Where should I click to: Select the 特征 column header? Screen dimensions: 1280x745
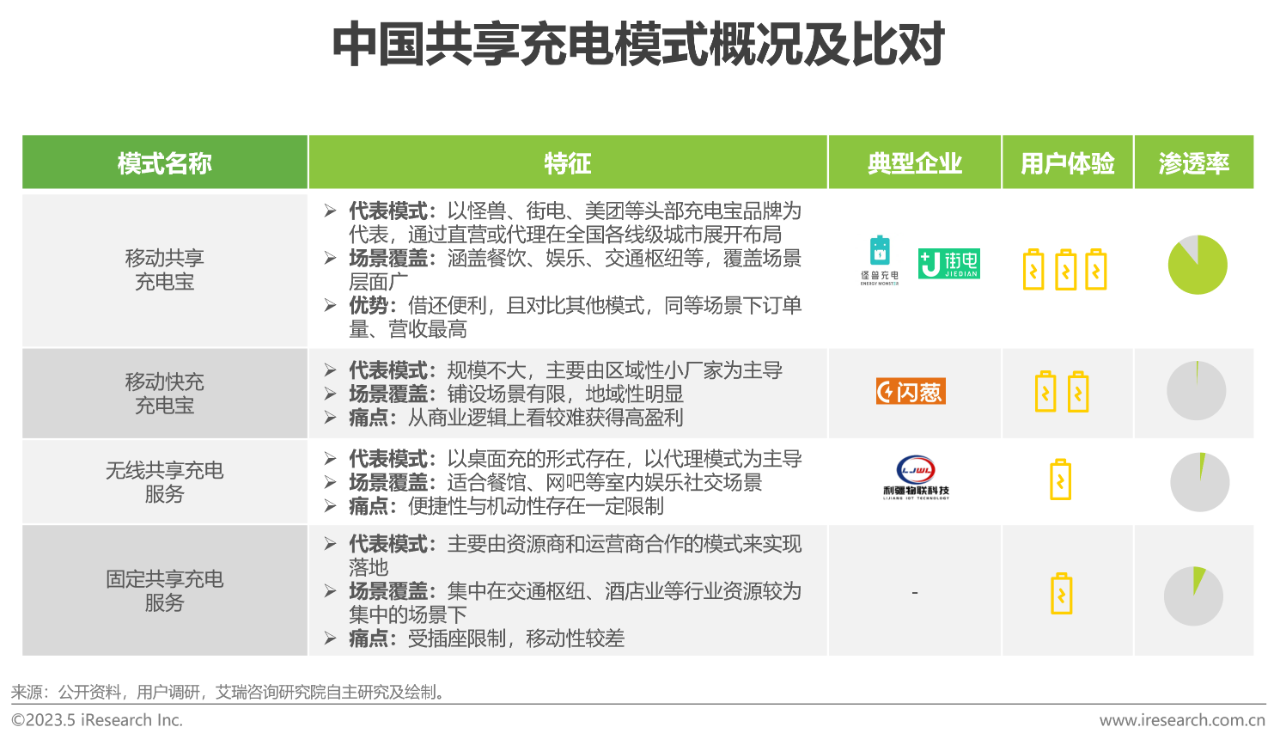[567, 162]
